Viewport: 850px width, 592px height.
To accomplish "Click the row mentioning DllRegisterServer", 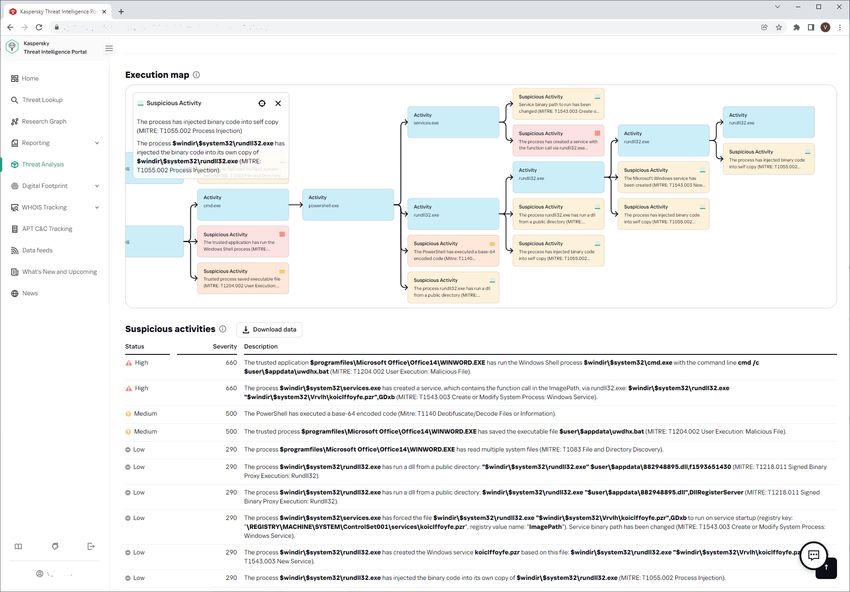I will pyautogui.click(x=481, y=497).
